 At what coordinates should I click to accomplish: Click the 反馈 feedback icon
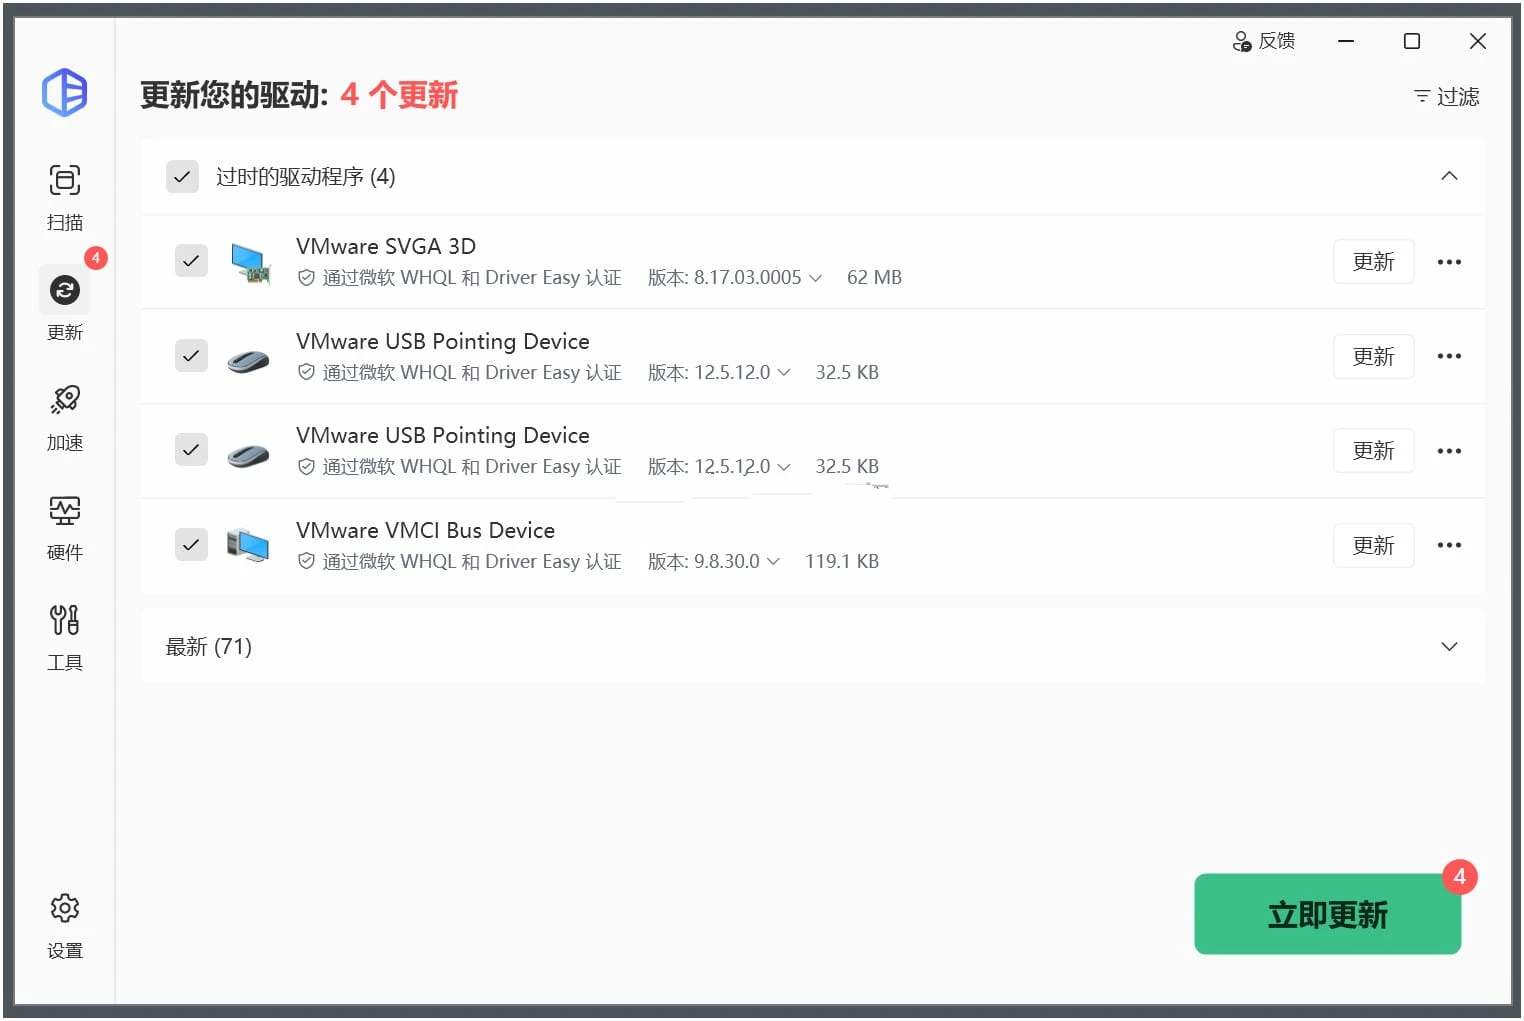pos(1242,41)
